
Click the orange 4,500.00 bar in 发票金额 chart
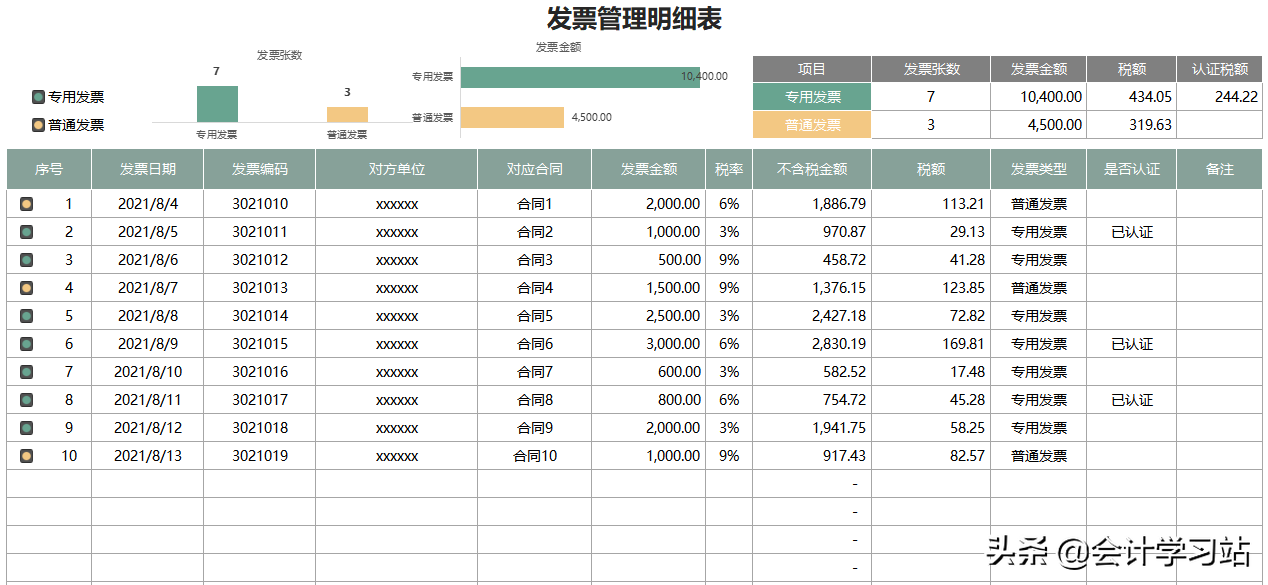coord(512,117)
